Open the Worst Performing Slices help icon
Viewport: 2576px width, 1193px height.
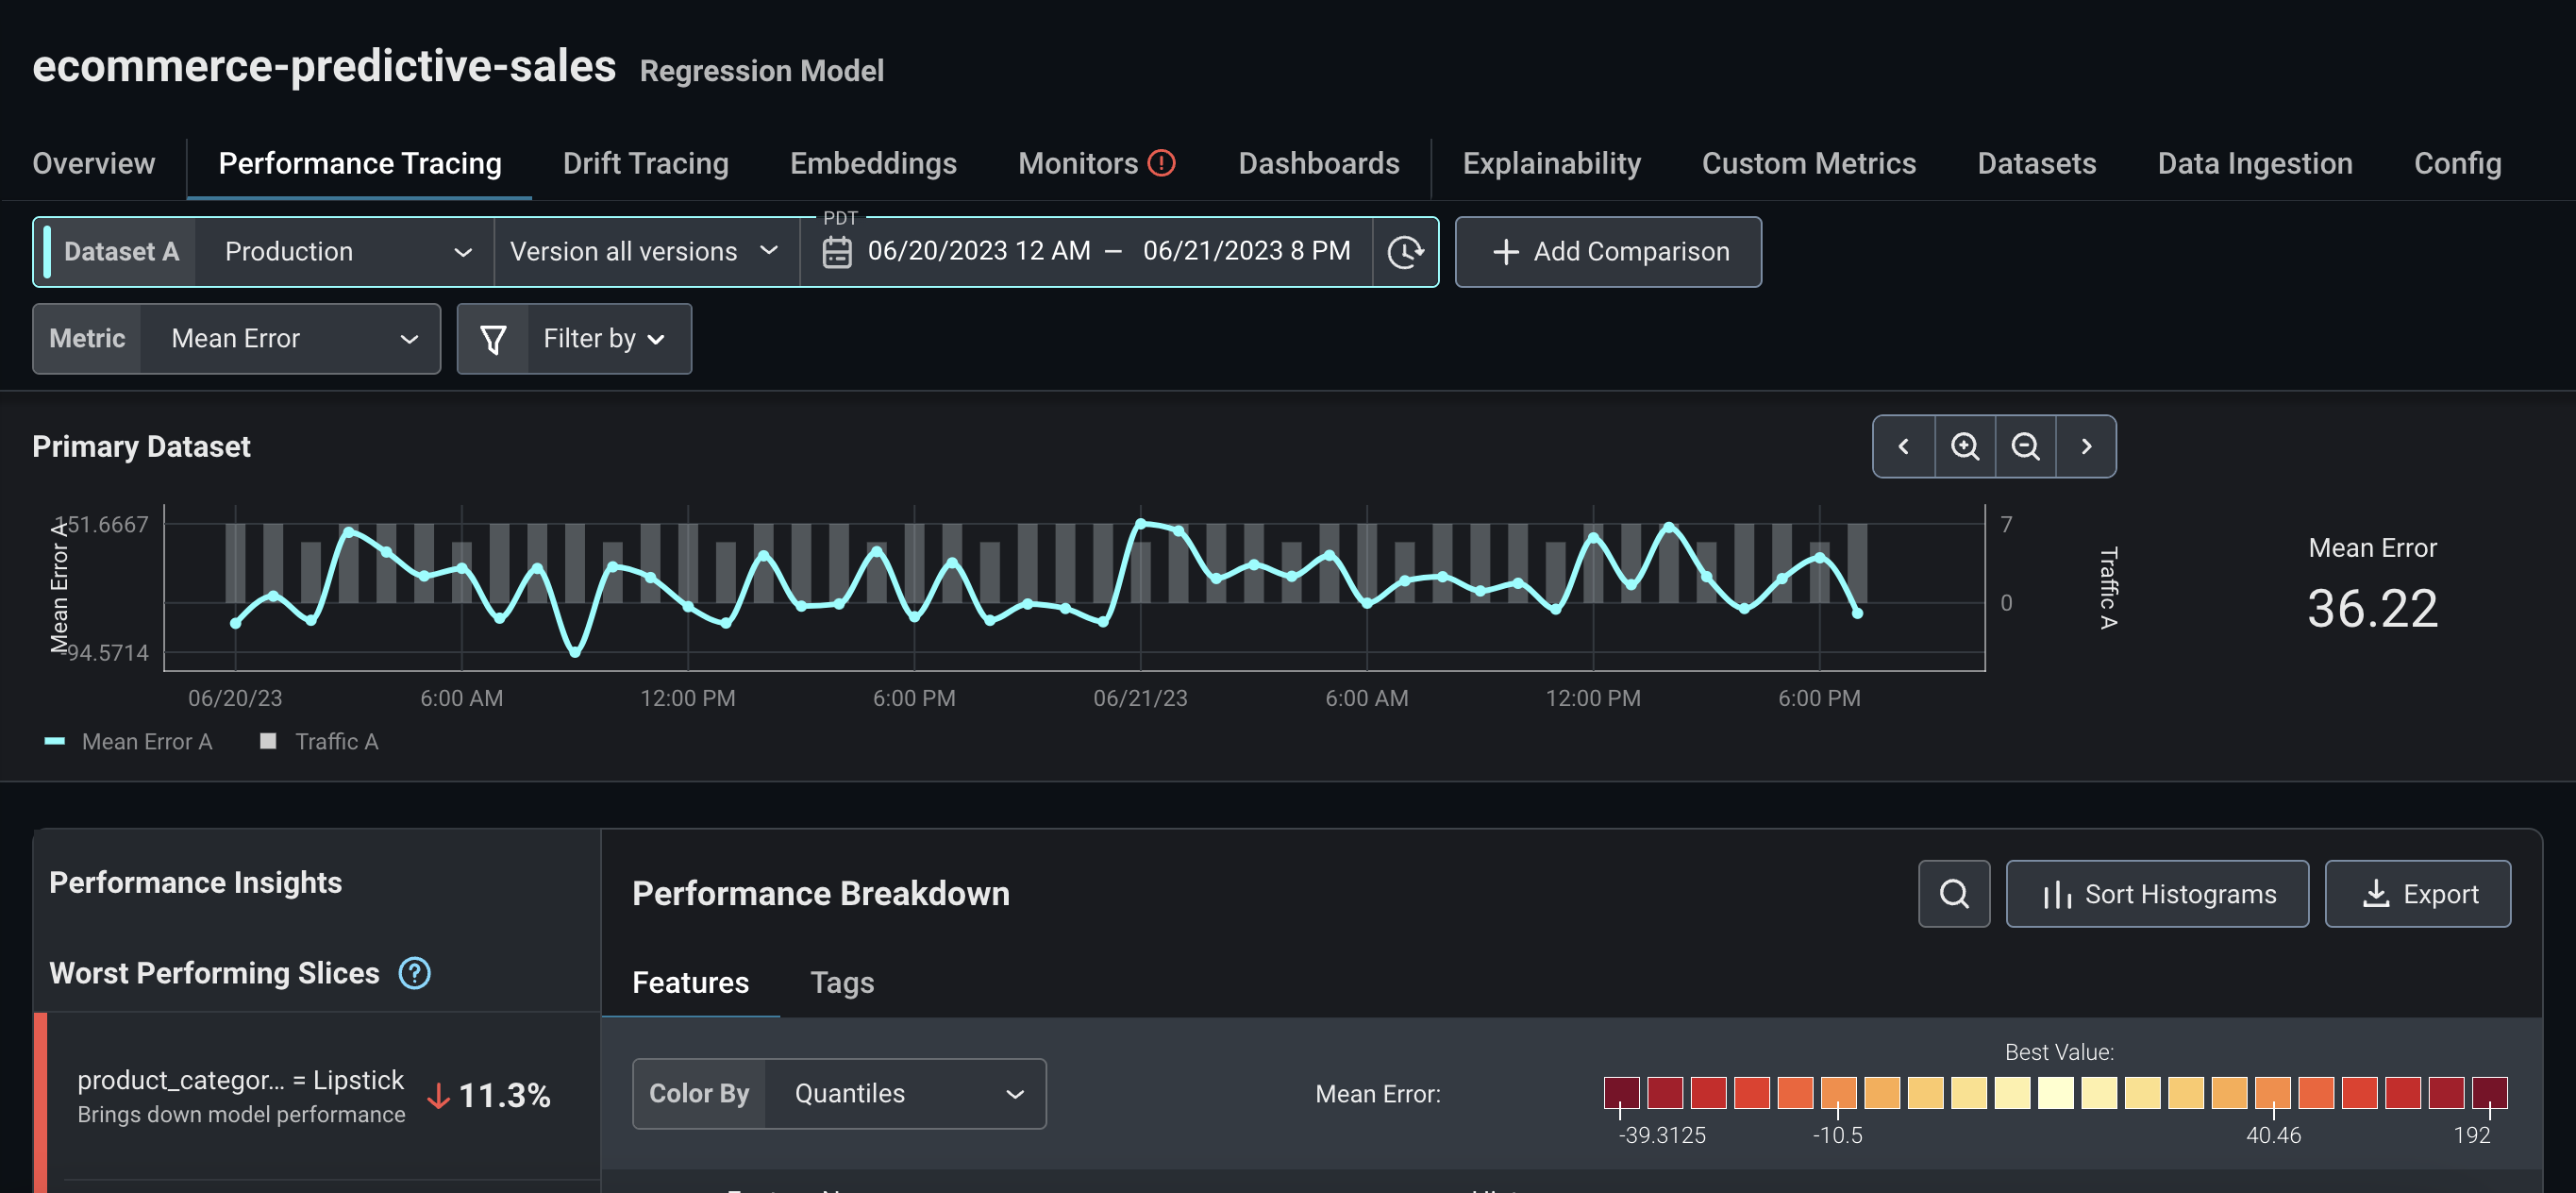(414, 973)
